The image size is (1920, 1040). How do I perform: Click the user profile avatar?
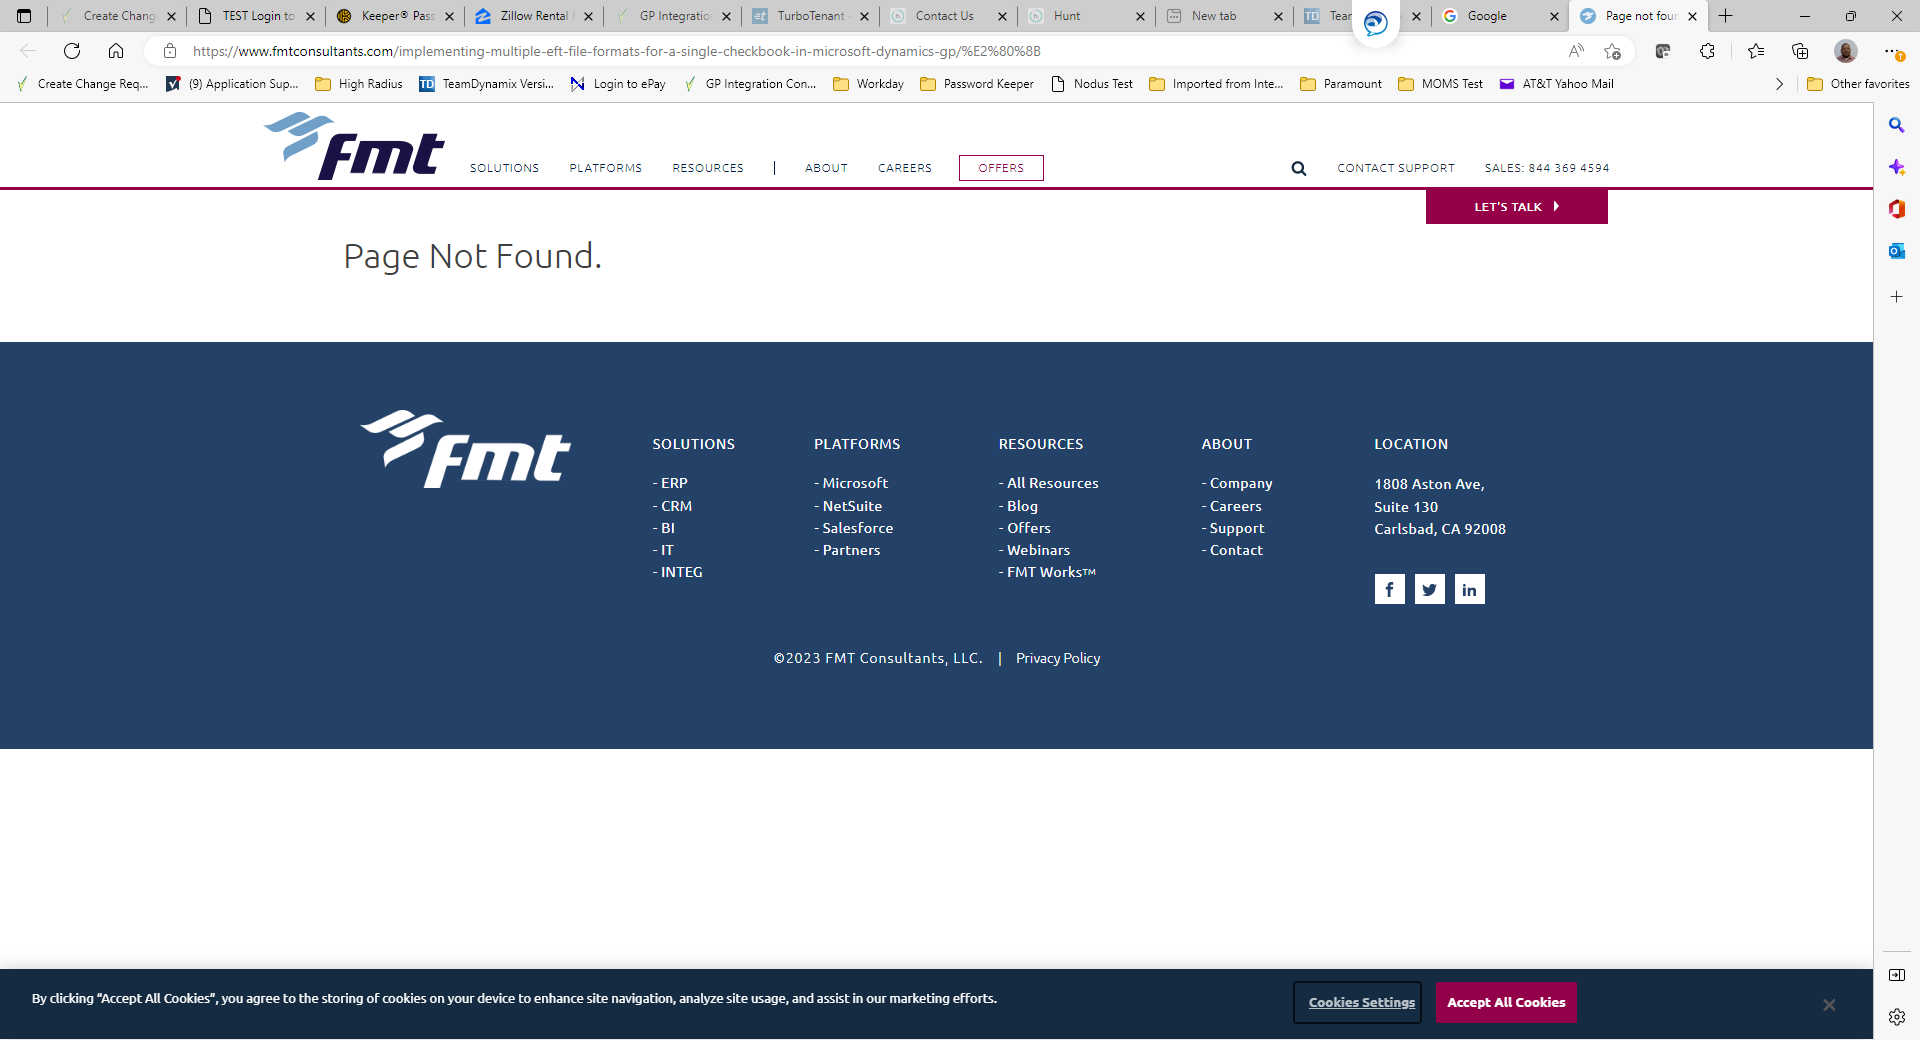(1846, 51)
